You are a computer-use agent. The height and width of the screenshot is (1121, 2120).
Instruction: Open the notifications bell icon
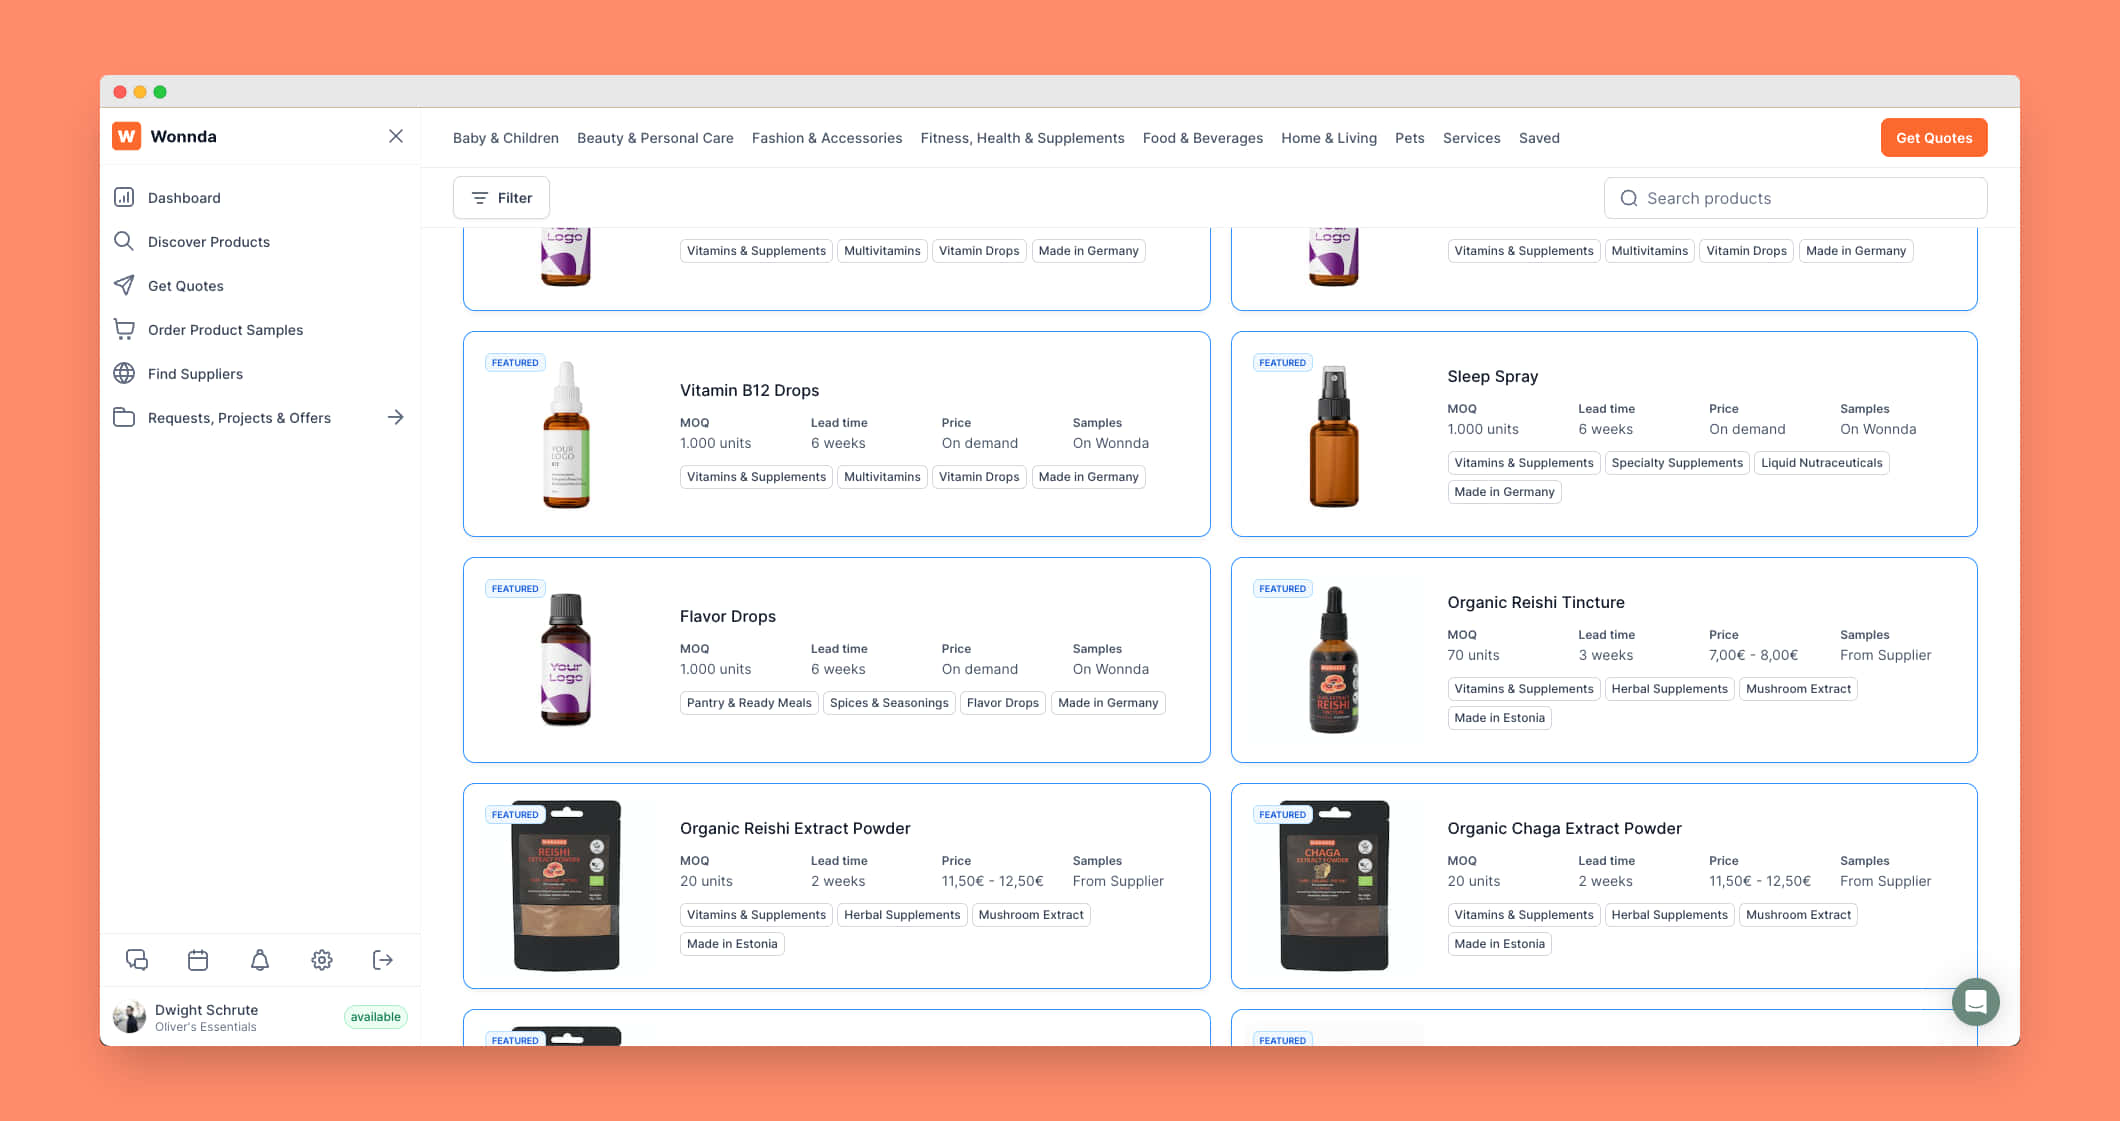(x=260, y=960)
